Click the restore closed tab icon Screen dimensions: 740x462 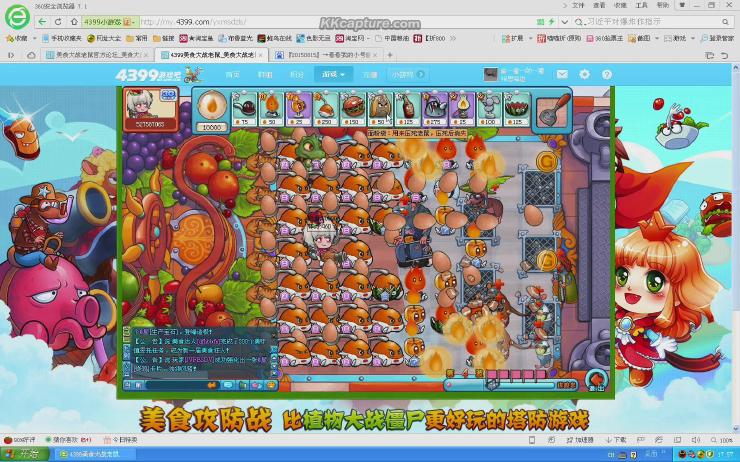(725, 55)
